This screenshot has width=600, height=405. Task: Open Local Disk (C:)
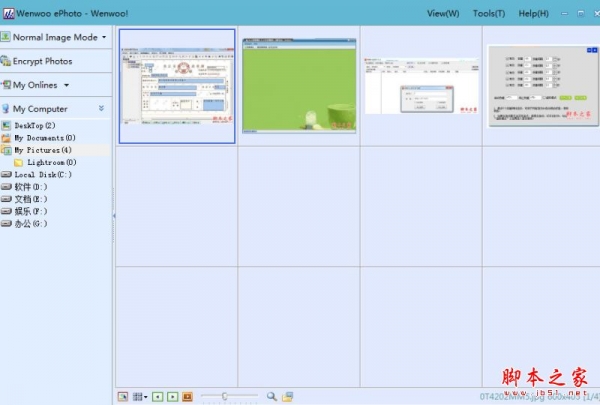[43, 175]
